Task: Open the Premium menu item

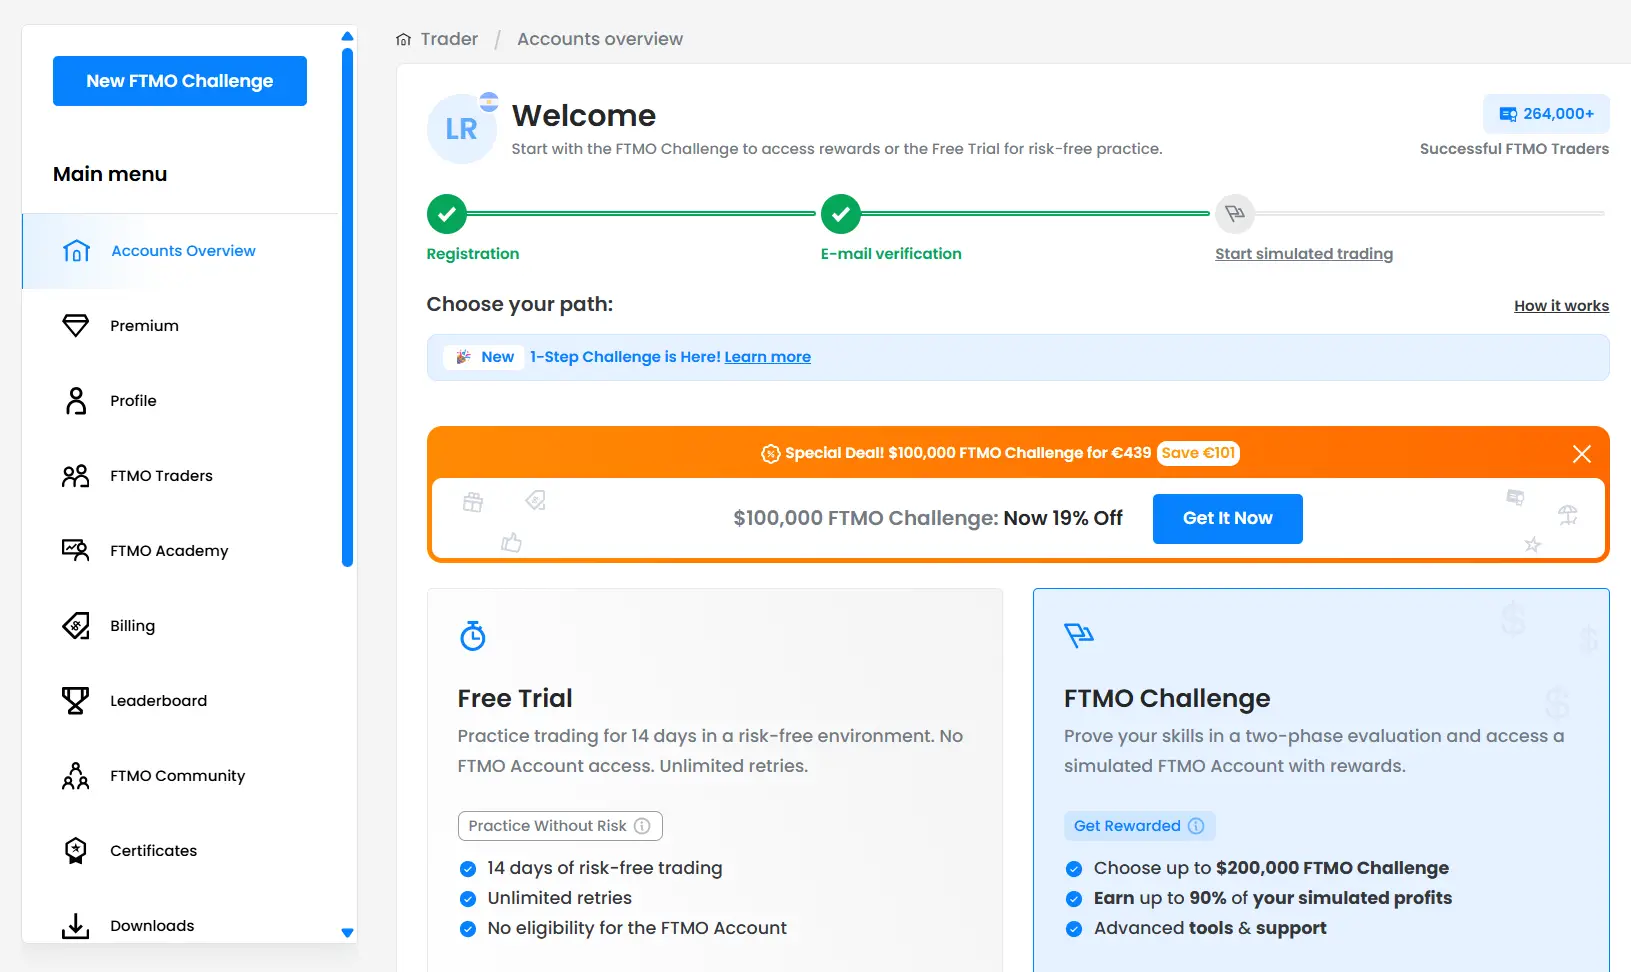Action: click(x=181, y=326)
